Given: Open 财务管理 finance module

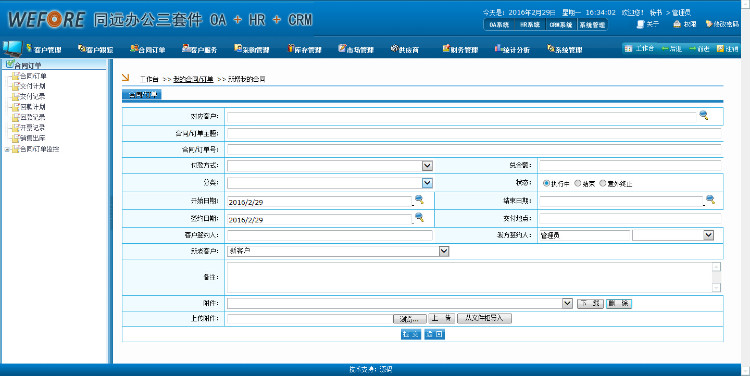Looking at the screenshot, I should (460, 49).
